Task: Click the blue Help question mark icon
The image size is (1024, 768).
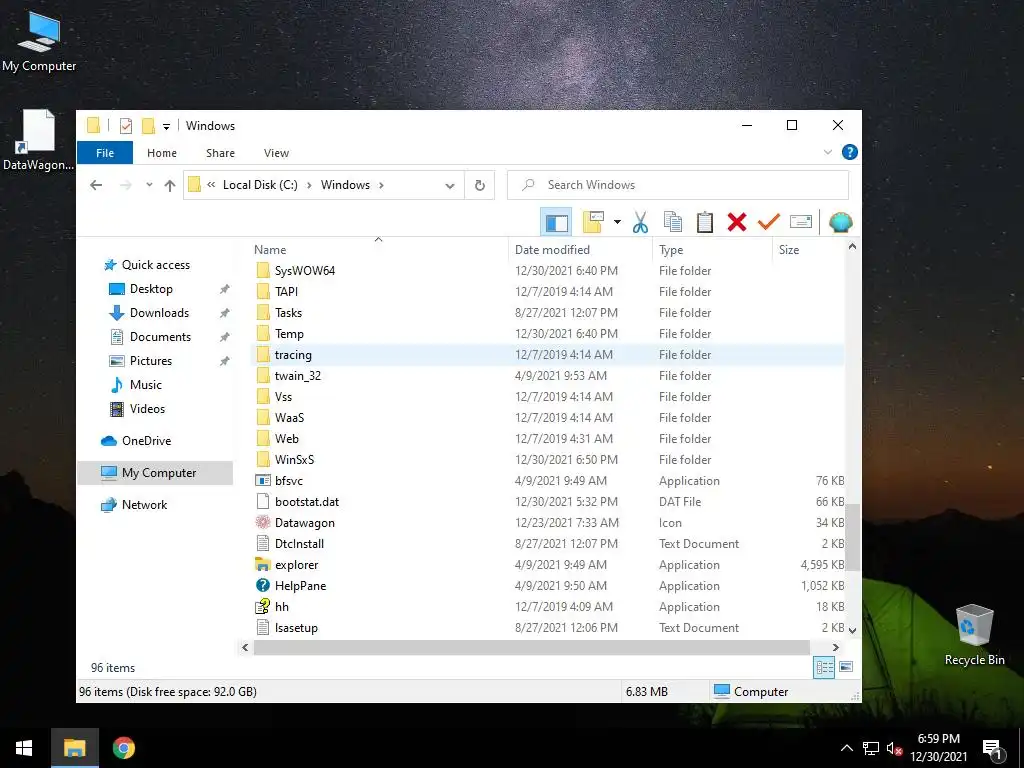Action: tap(850, 152)
